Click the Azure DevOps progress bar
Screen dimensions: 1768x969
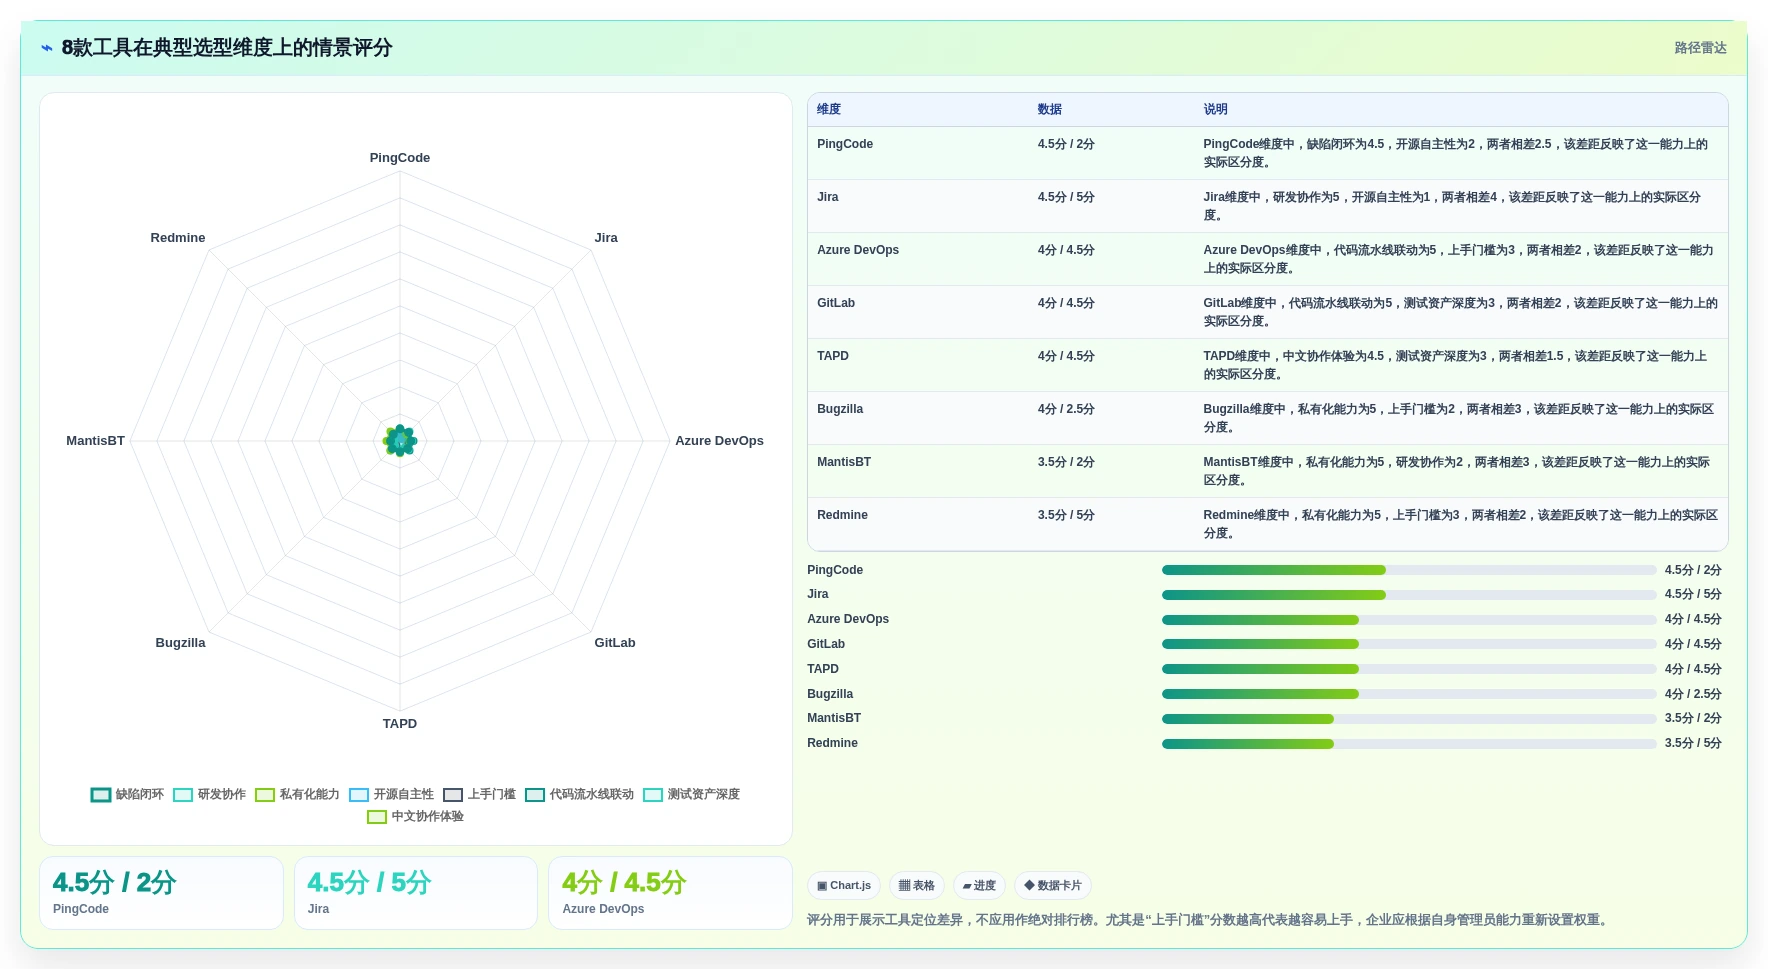pyautogui.click(x=1409, y=620)
